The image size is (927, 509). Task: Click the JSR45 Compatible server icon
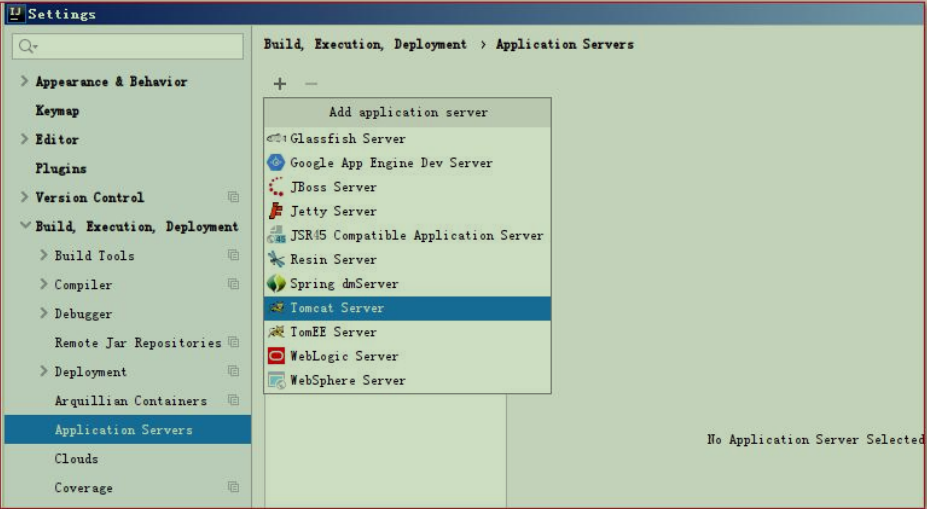(x=276, y=235)
